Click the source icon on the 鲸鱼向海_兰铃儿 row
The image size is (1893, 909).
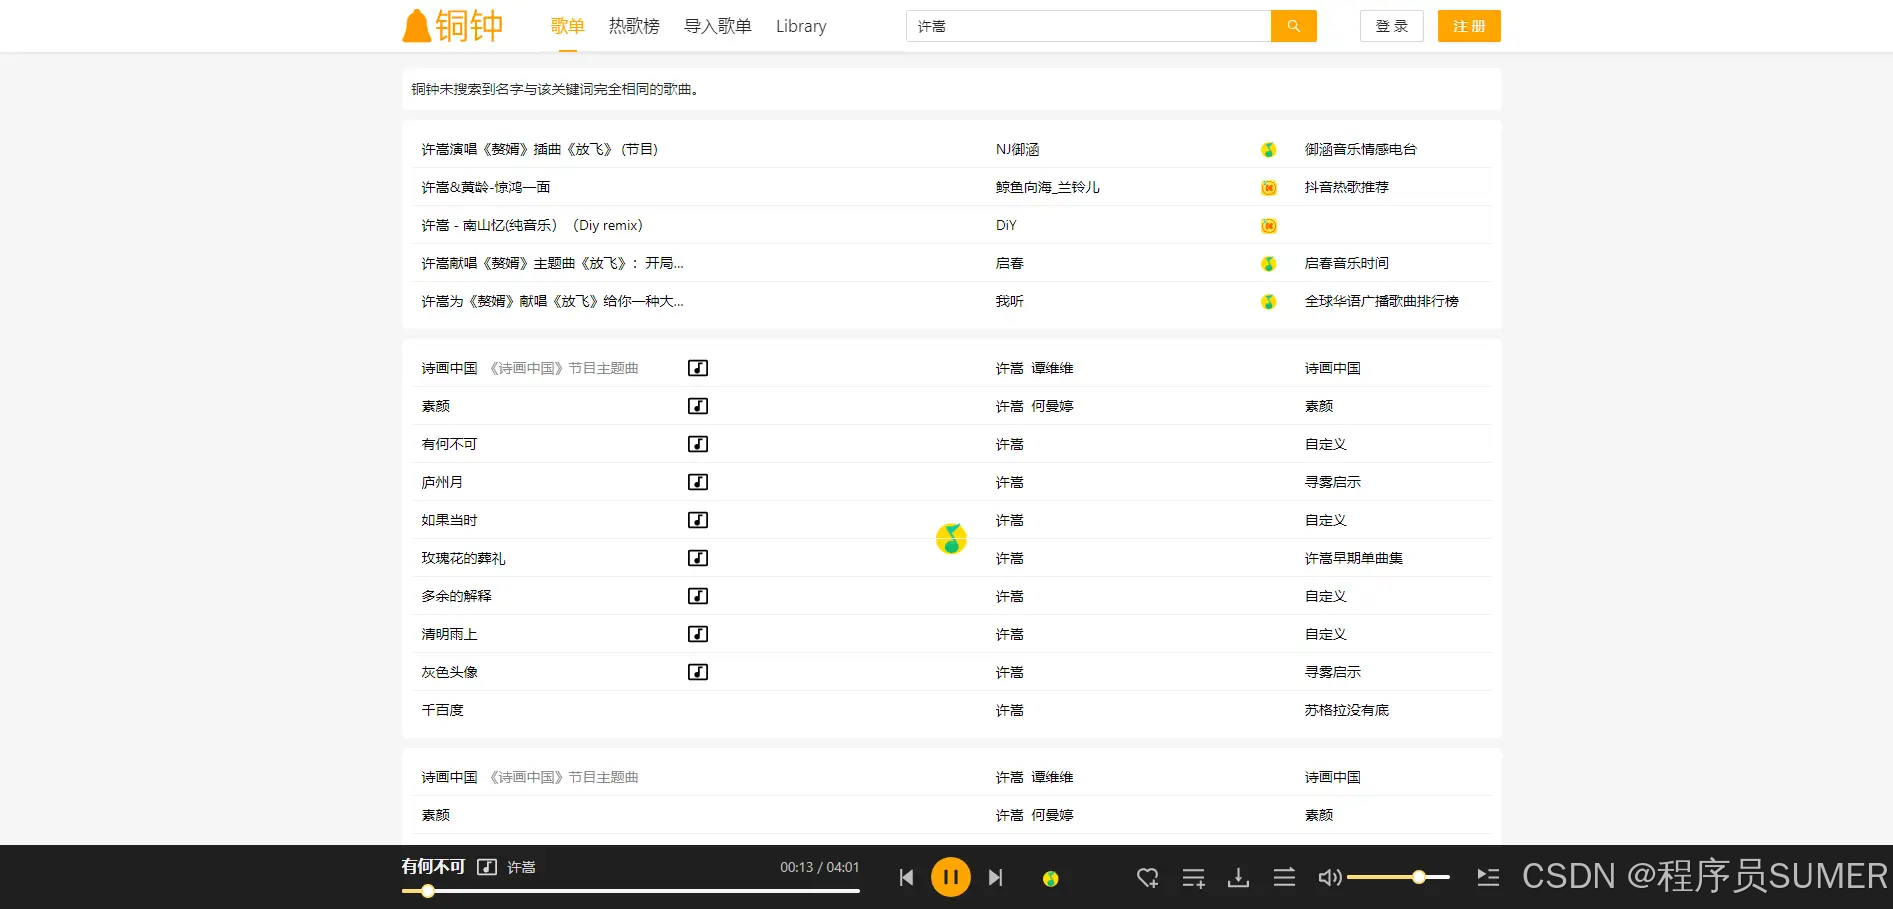coord(1268,188)
